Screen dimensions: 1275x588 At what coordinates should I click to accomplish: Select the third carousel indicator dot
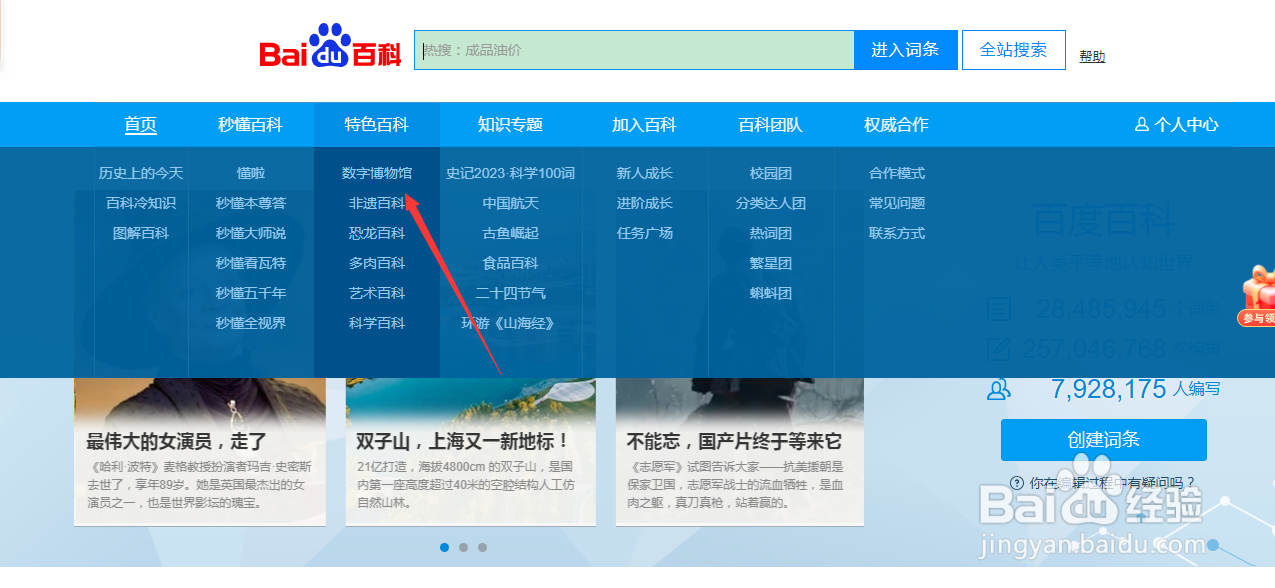pyautogui.click(x=484, y=547)
